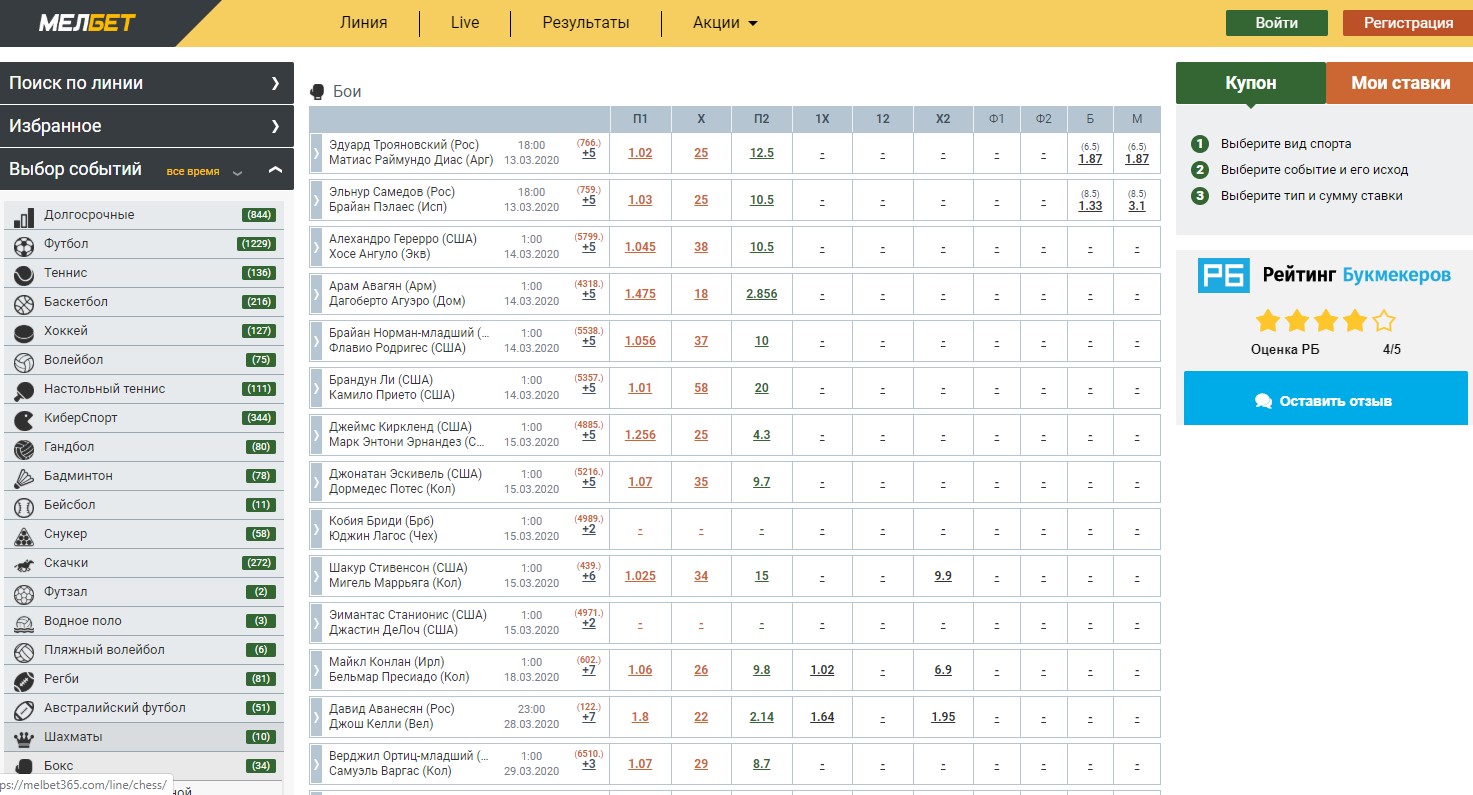The width and height of the screenshot is (1473, 795).
Task: Click X2 odds 6.9 for Конлан fight
Action: 943,670
